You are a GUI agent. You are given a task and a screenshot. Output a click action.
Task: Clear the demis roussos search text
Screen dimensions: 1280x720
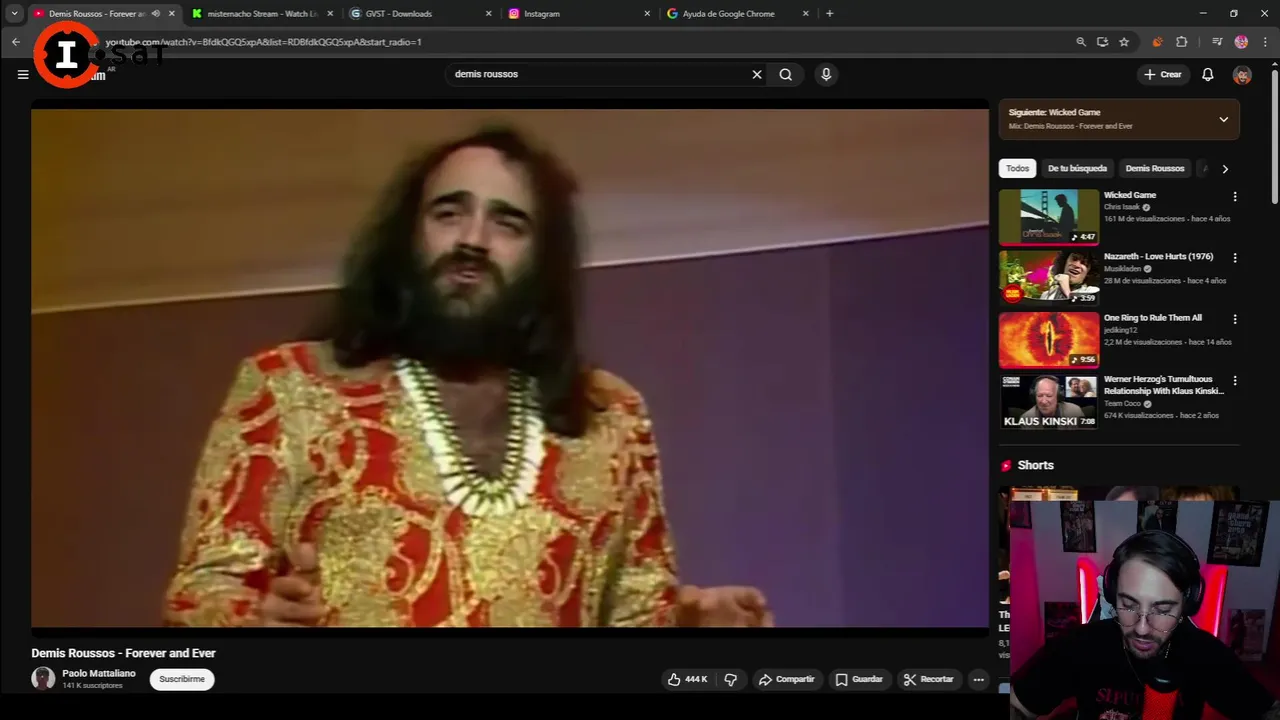757,74
